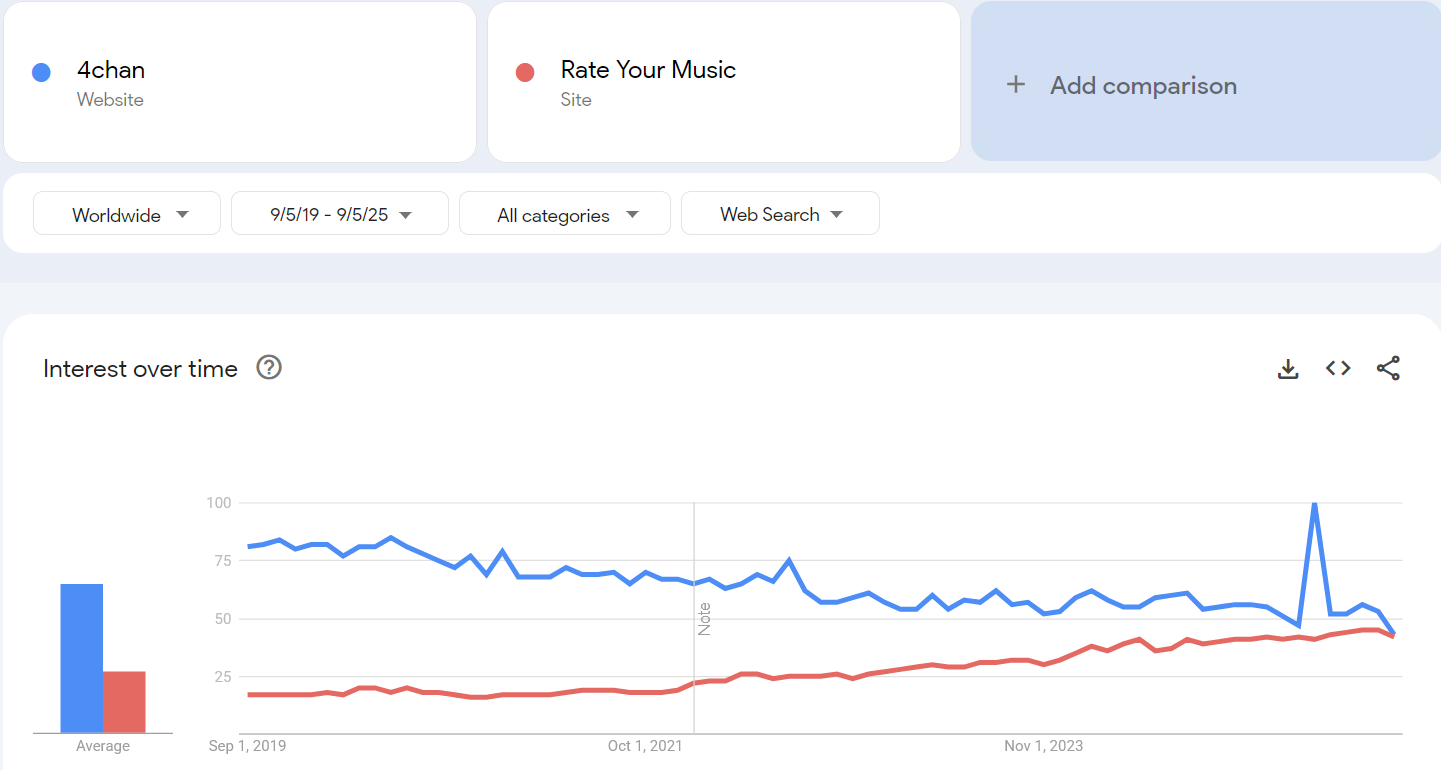Open the Interest over time help icon
The height and width of the screenshot is (770, 1441).
point(269,368)
